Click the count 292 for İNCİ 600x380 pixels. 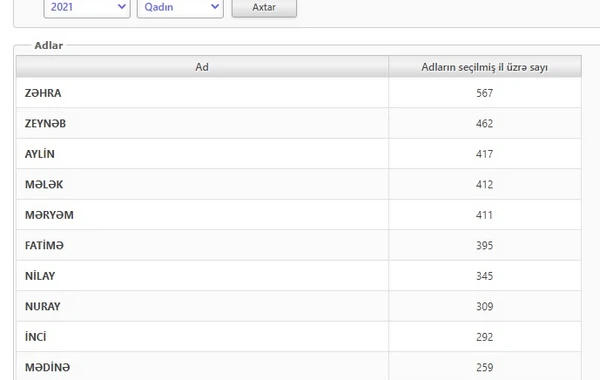[484, 337]
